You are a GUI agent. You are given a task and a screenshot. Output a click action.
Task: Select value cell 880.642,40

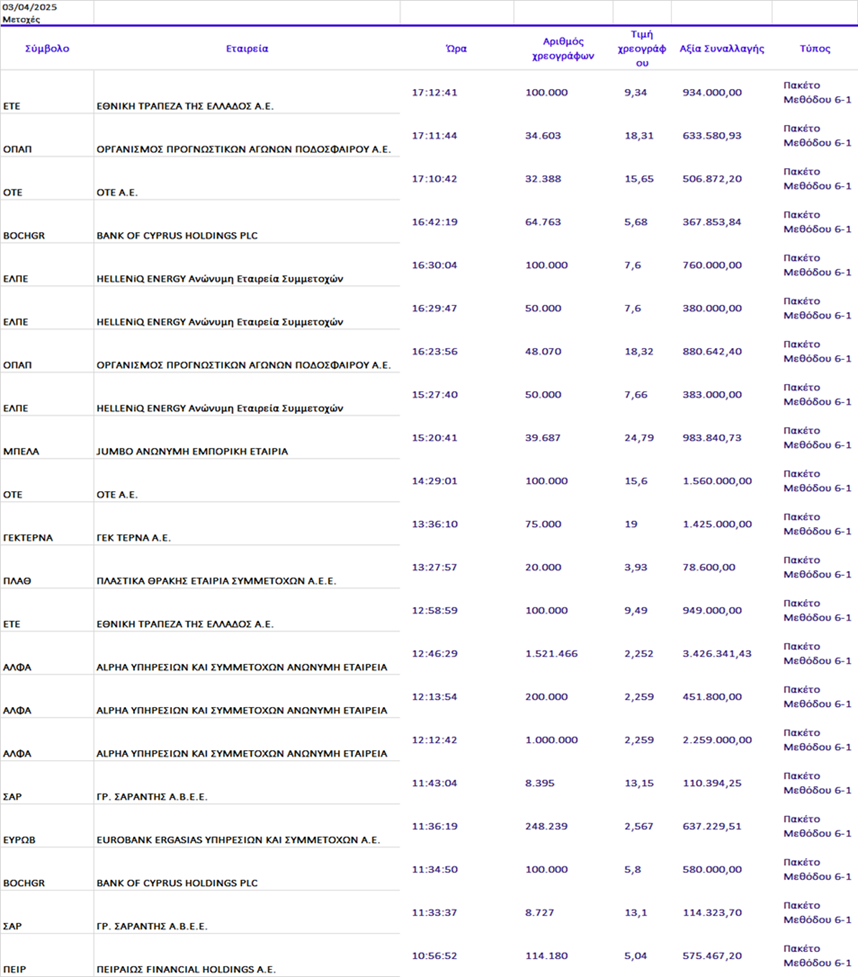tap(712, 351)
